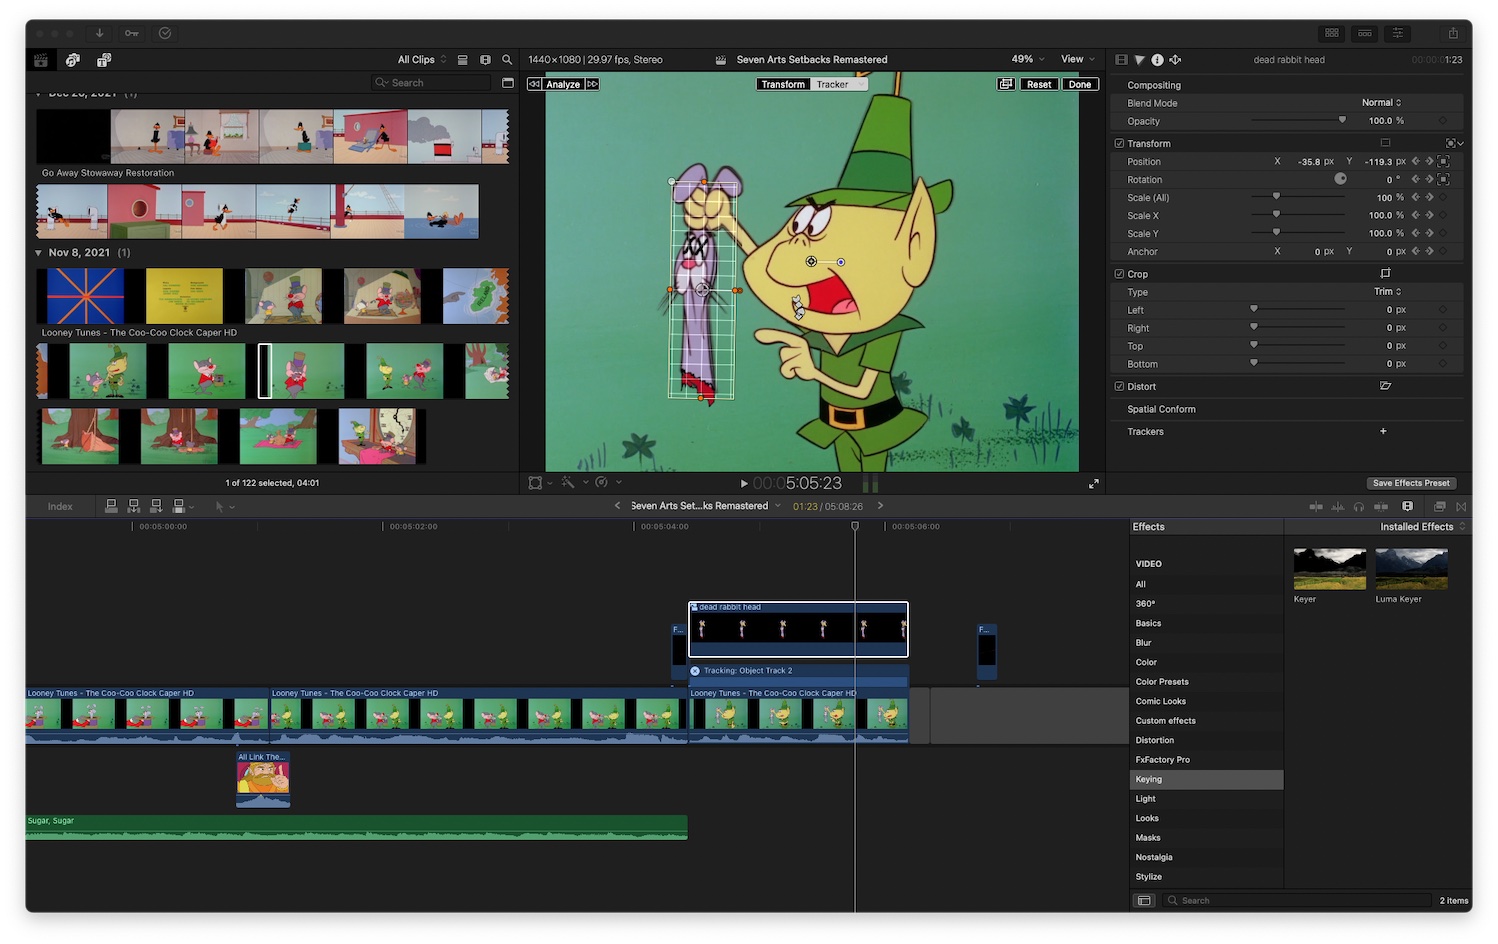Open the viewer zoom 49% dropdown
The width and height of the screenshot is (1498, 944).
(x=1024, y=59)
